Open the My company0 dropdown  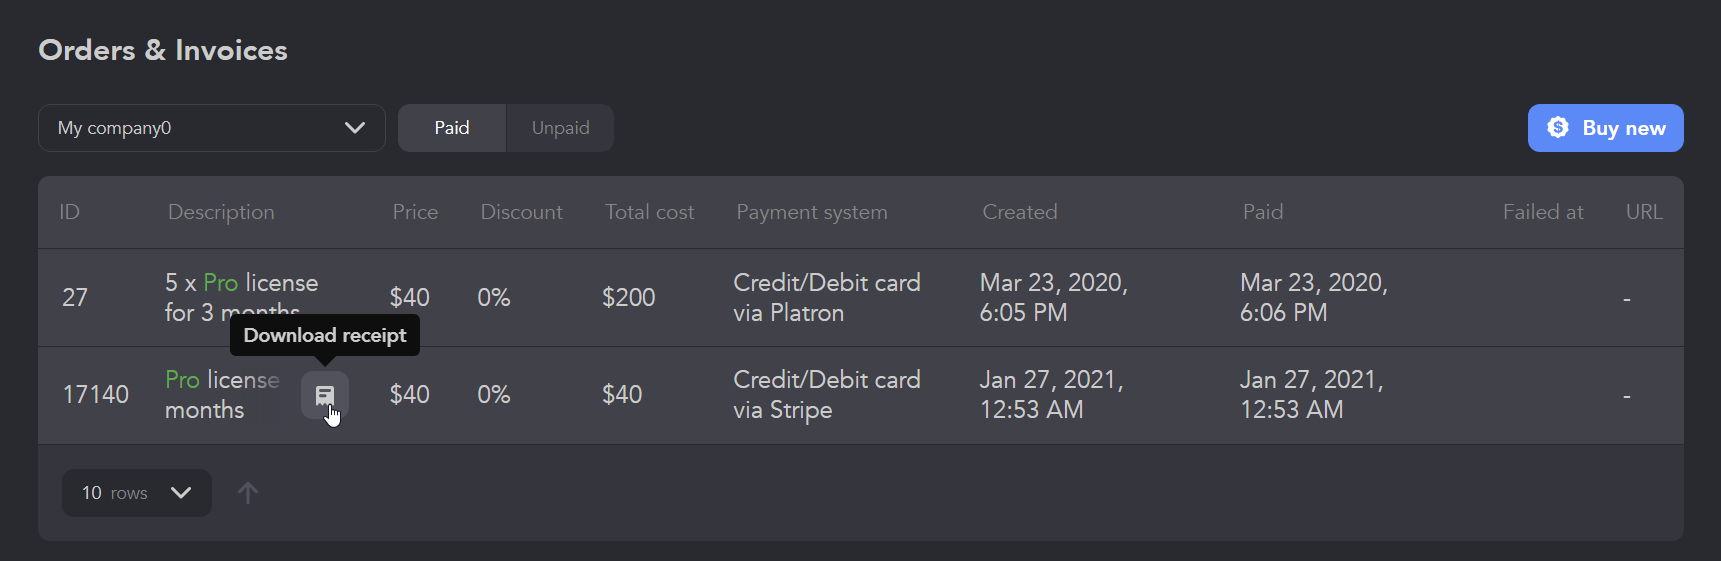212,128
